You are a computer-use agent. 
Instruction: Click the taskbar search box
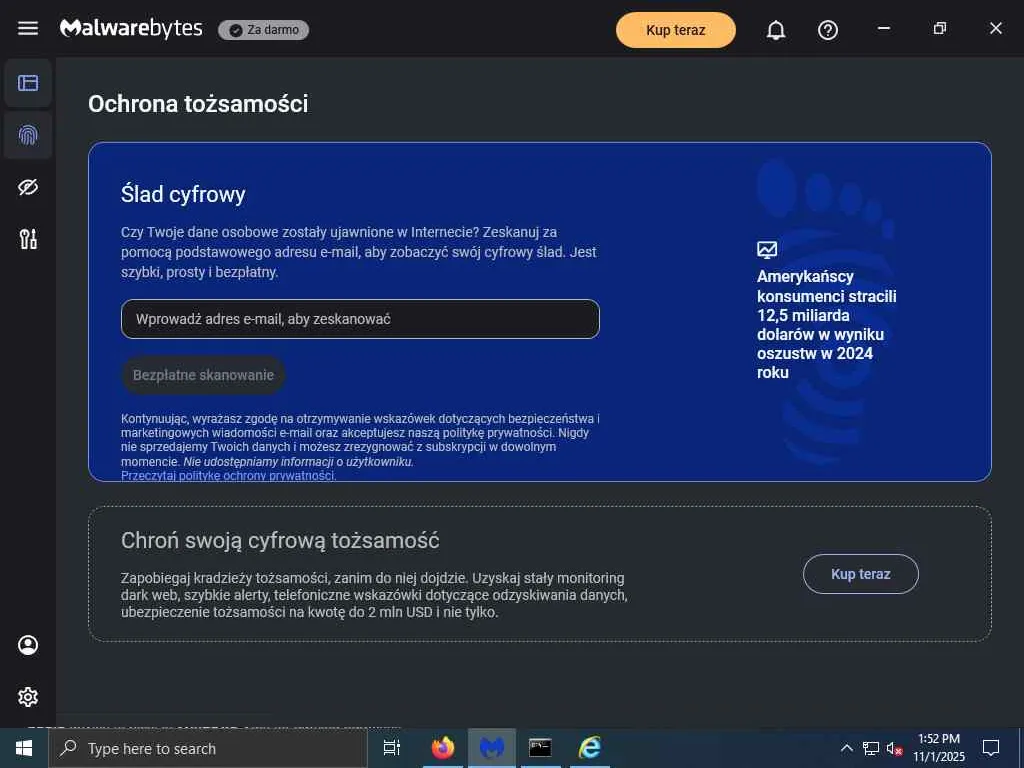pos(208,748)
